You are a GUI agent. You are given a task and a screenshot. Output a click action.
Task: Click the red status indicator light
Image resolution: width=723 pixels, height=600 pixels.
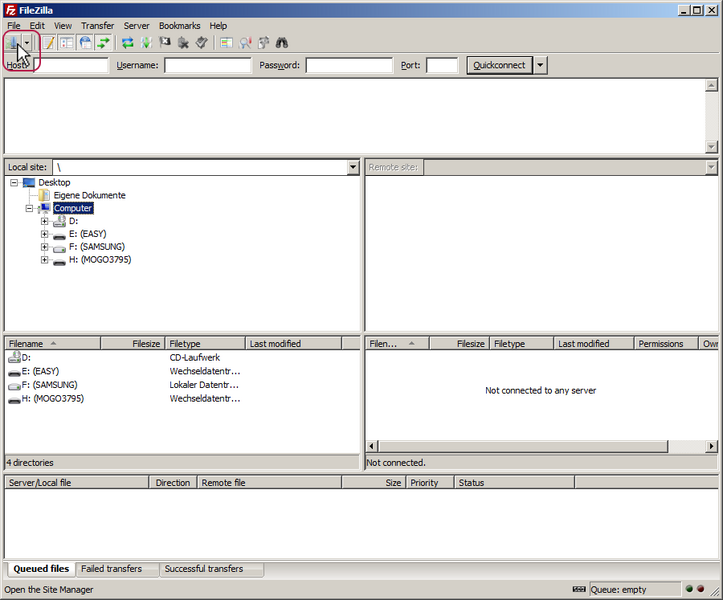click(701, 589)
